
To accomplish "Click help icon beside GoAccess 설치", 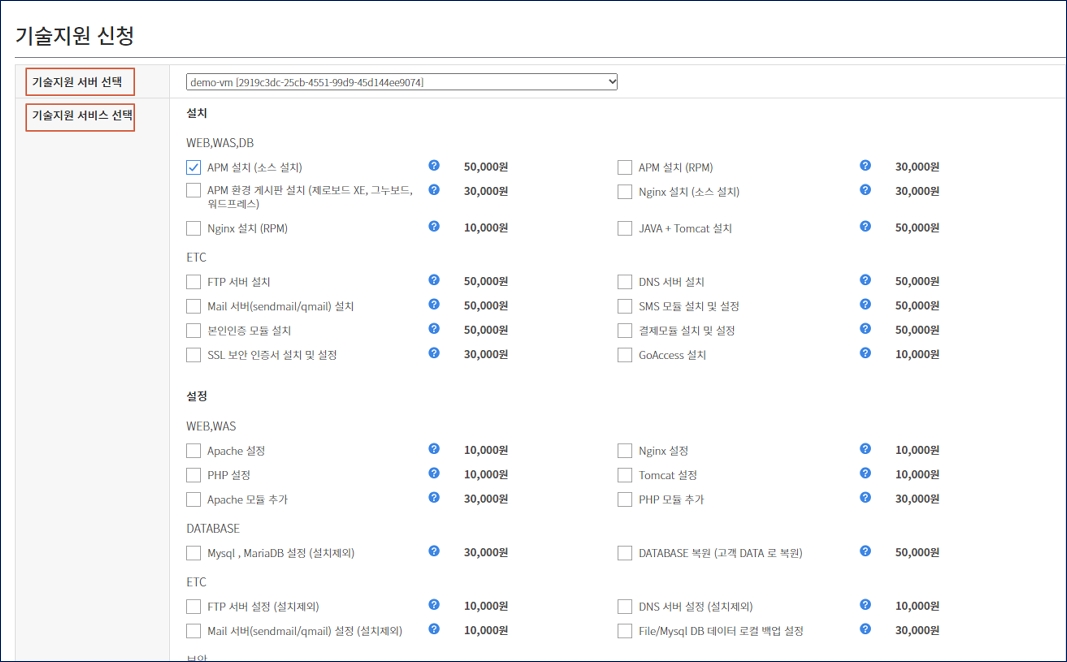I will [x=865, y=354].
